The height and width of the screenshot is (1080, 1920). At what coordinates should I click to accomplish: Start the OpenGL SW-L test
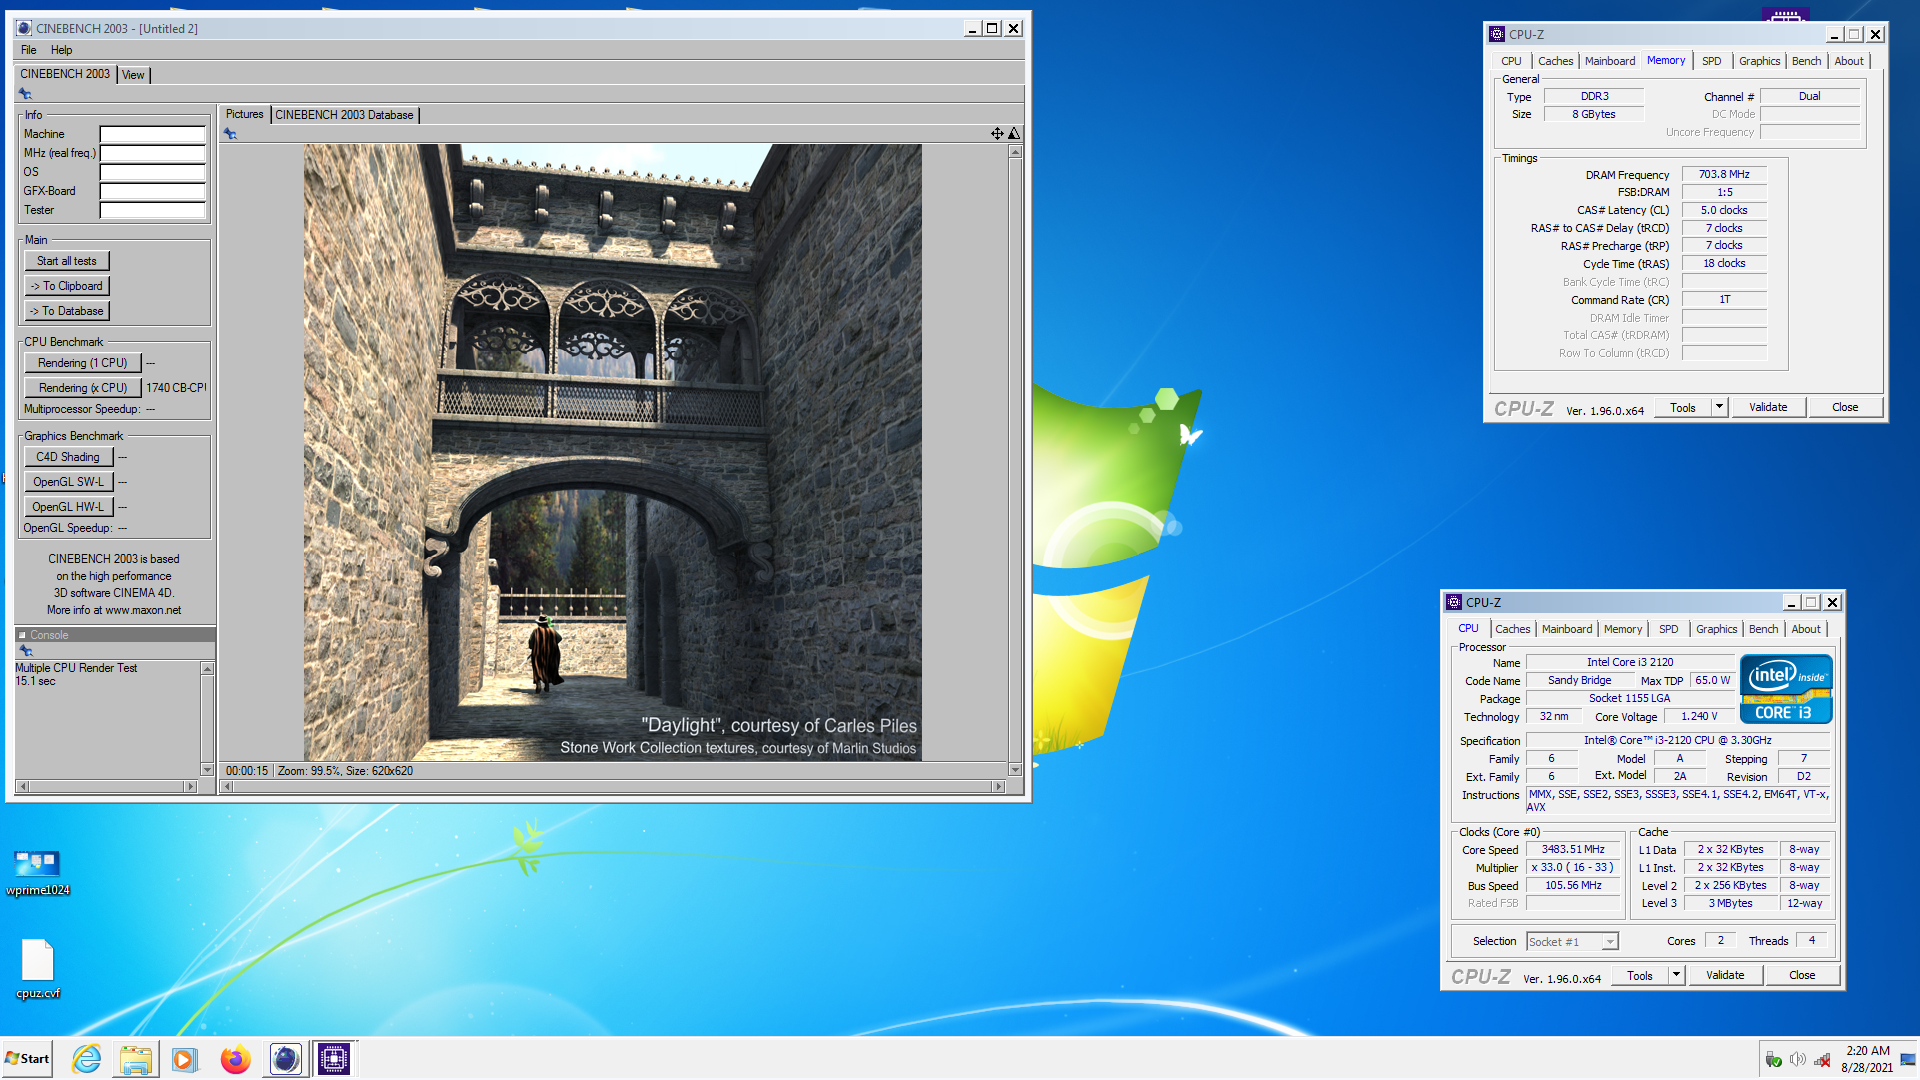click(x=68, y=482)
